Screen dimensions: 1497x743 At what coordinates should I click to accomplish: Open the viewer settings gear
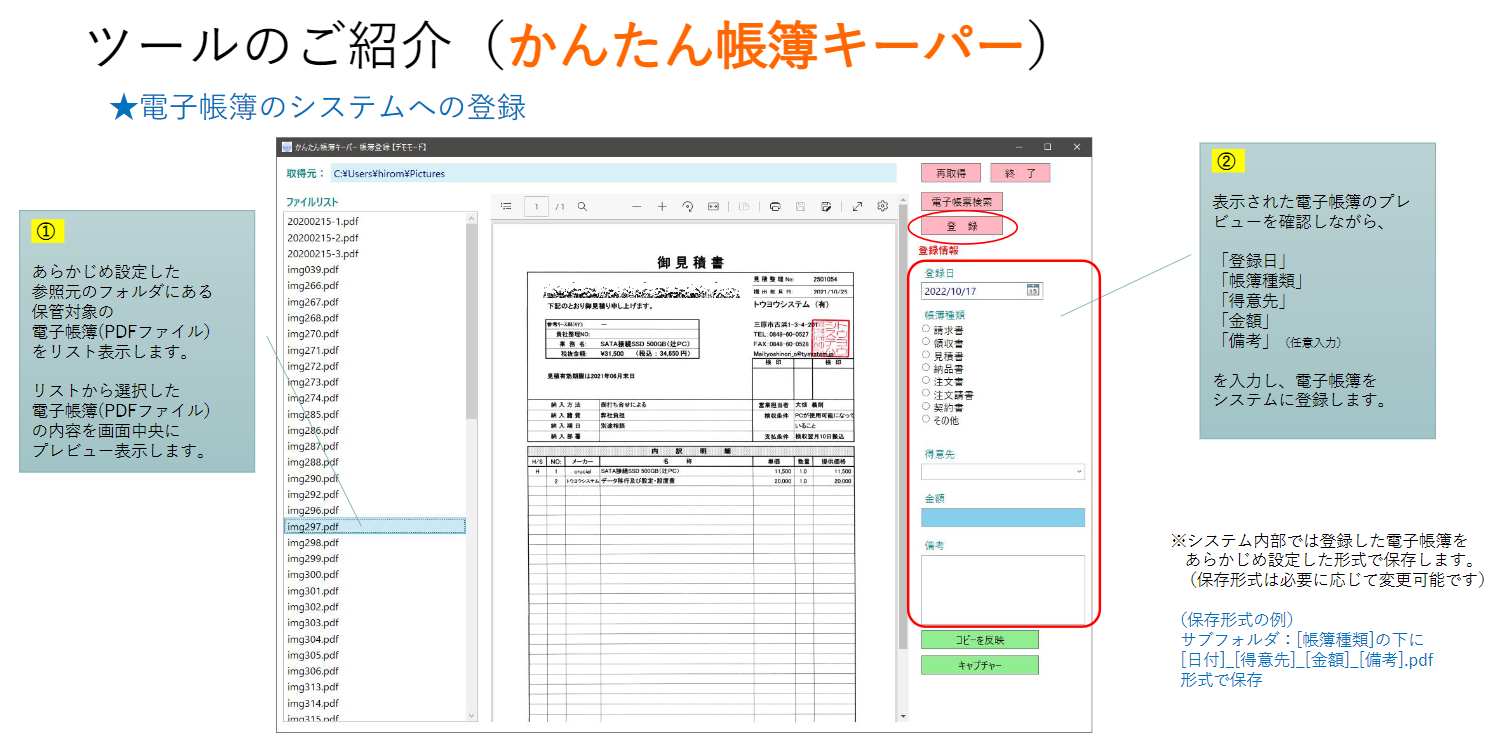882,206
